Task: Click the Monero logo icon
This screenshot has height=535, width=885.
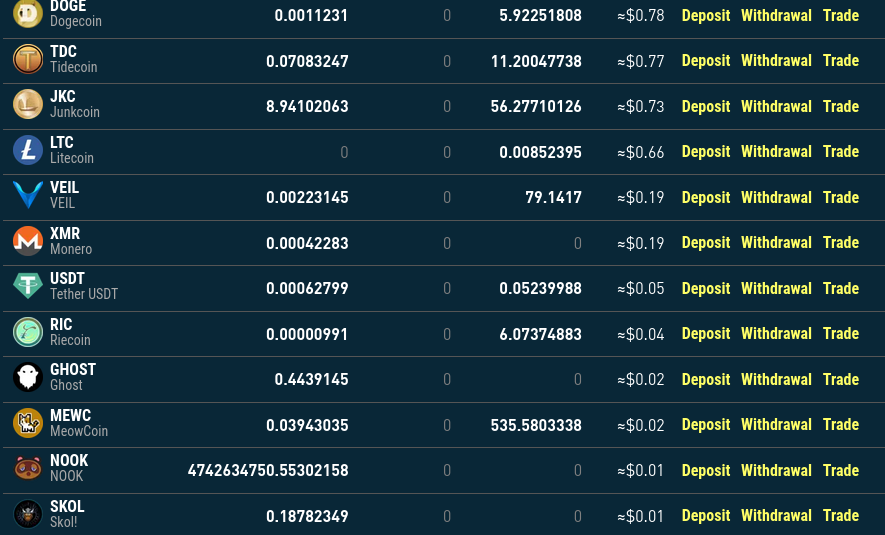Action: tap(28, 241)
